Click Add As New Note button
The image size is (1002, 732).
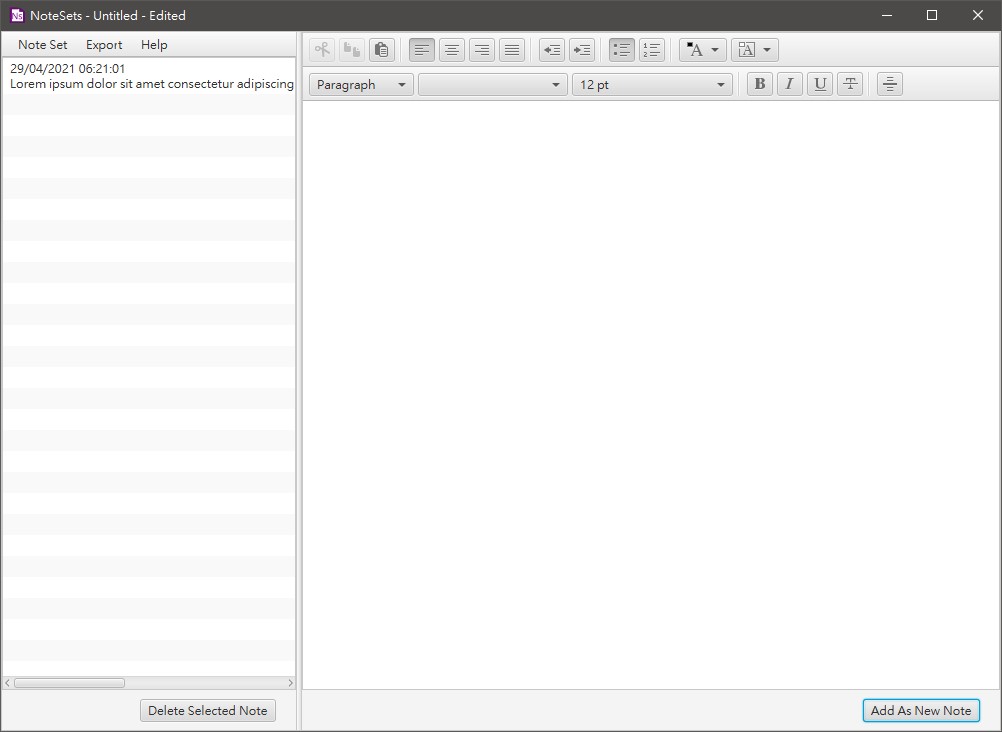point(920,710)
